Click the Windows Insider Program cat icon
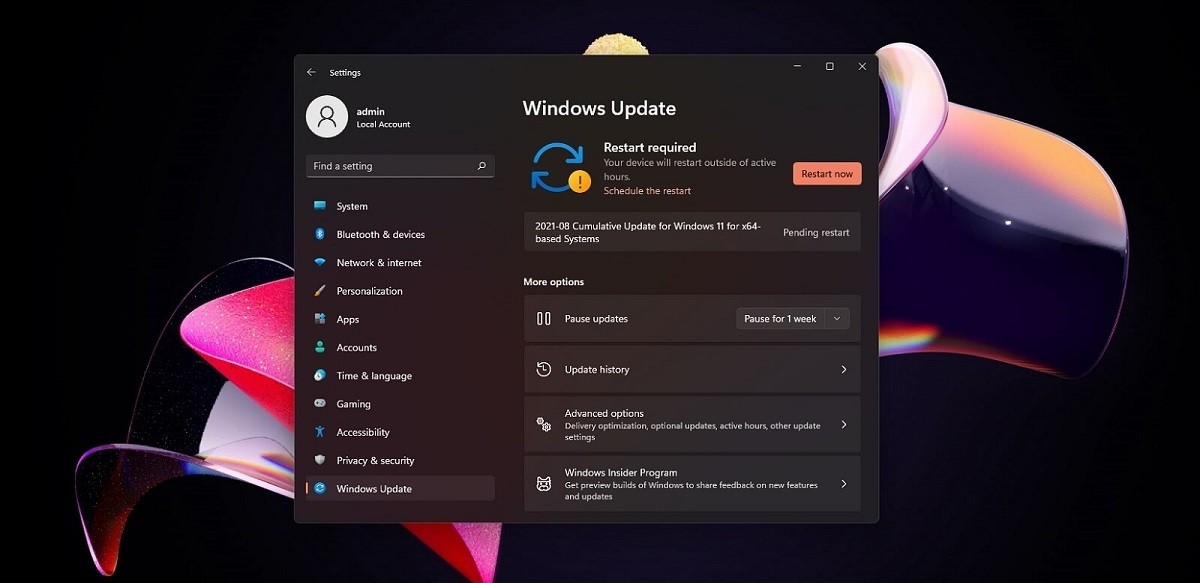 point(544,484)
